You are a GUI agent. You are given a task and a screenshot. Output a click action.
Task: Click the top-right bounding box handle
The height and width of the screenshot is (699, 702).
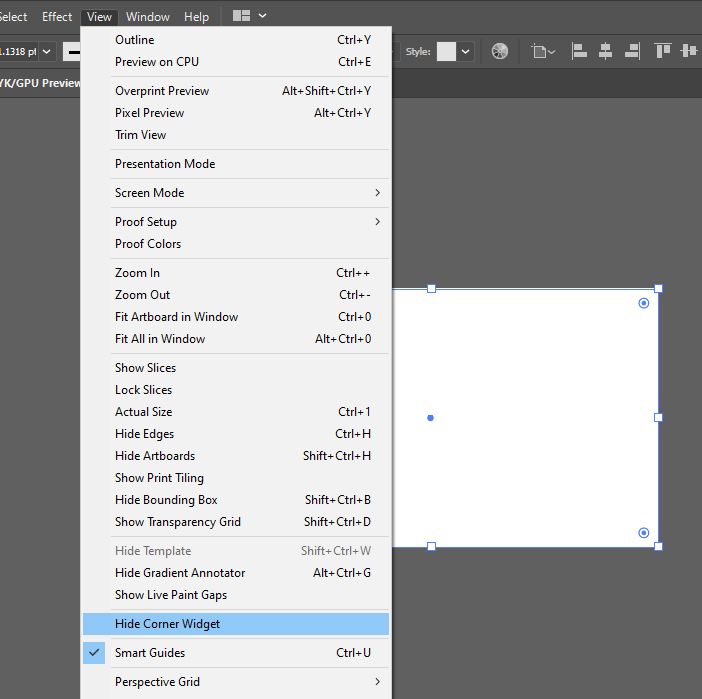[x=658, y=289]
